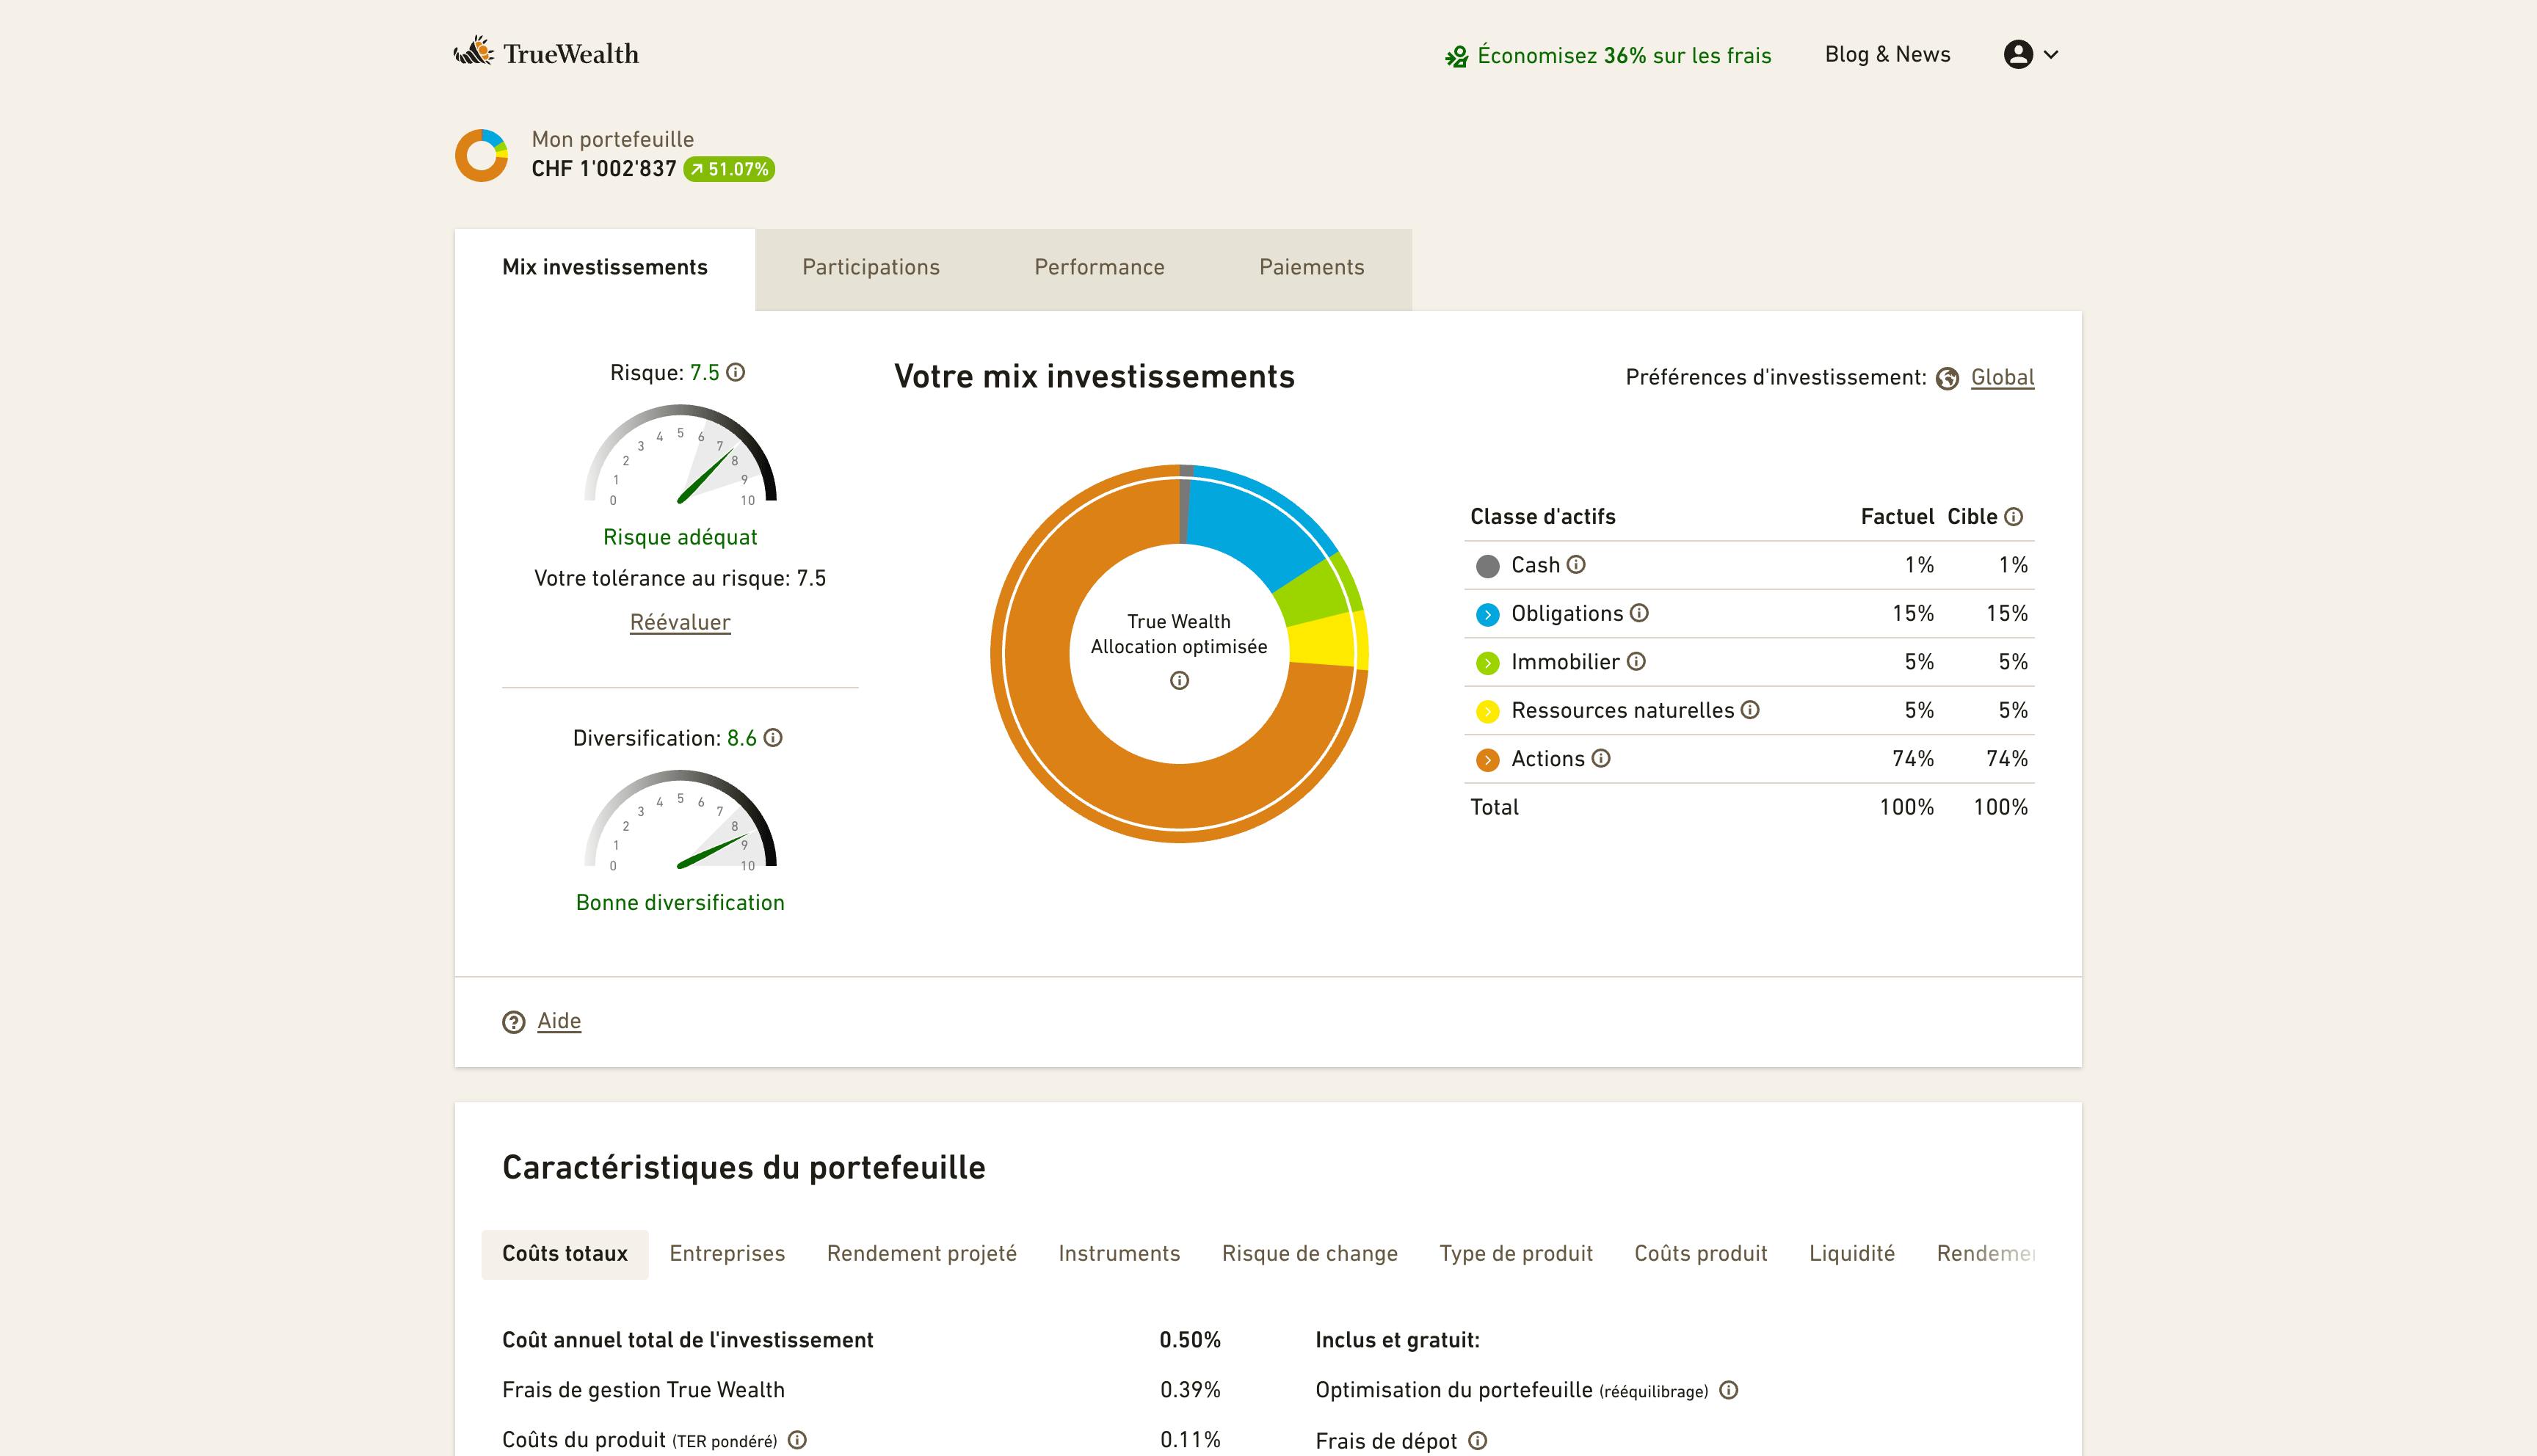Viewport: 2537px width, 1456px height.
Task: Show info for Actions
Action: (1601, 758)
